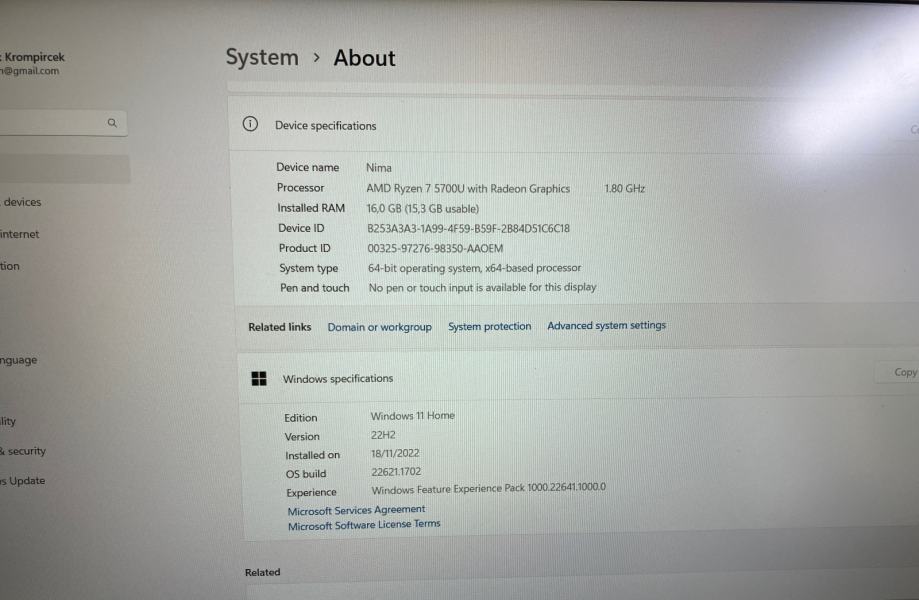The image size is (919, 600).
Task: Open Microsoft Software License Terms link
Action: (x=364, y=525)
